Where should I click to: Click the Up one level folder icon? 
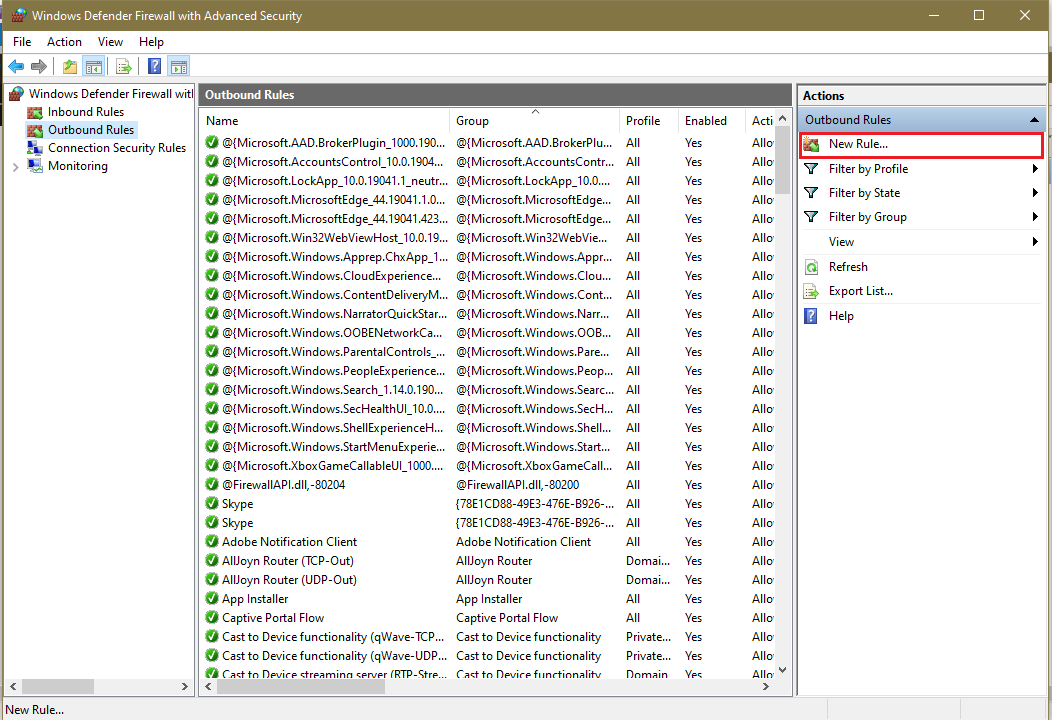coord(69,66)
